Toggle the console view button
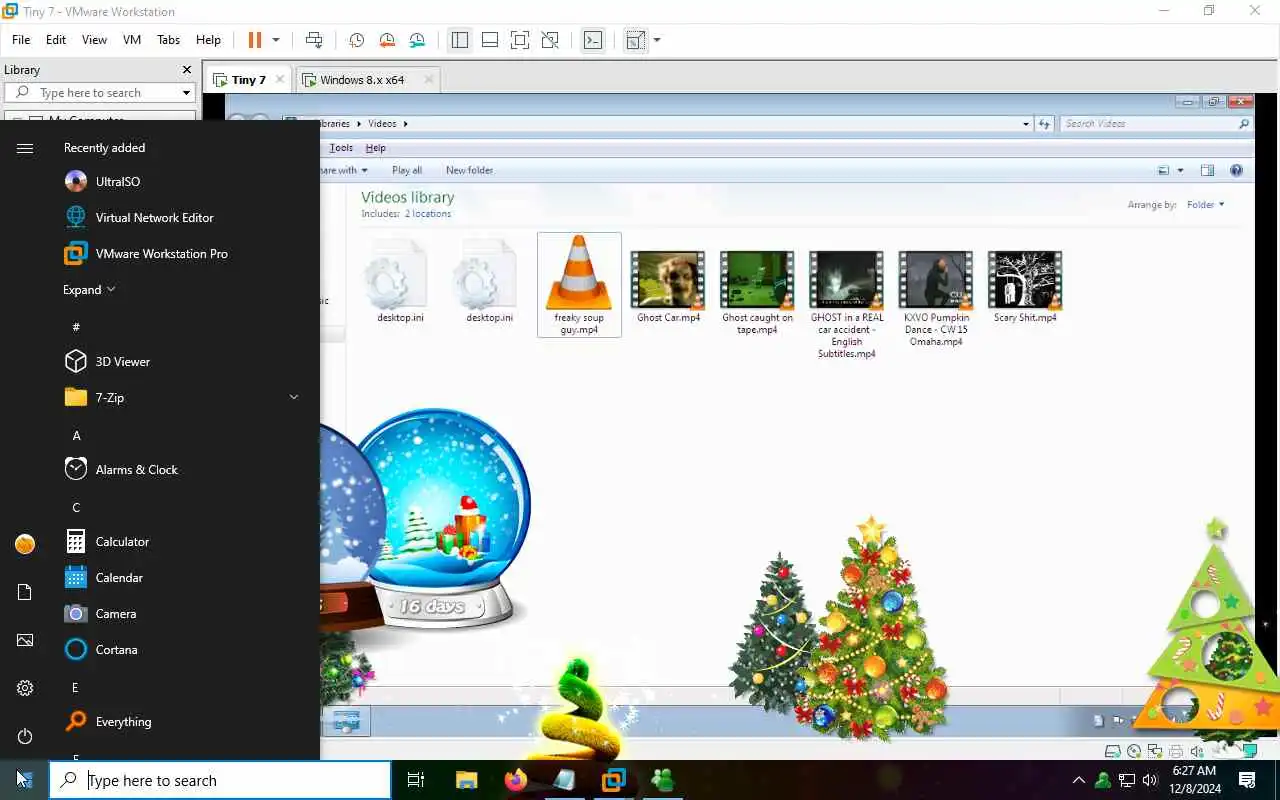Viewport: 1280px width, 800px height. click(593, 40)
